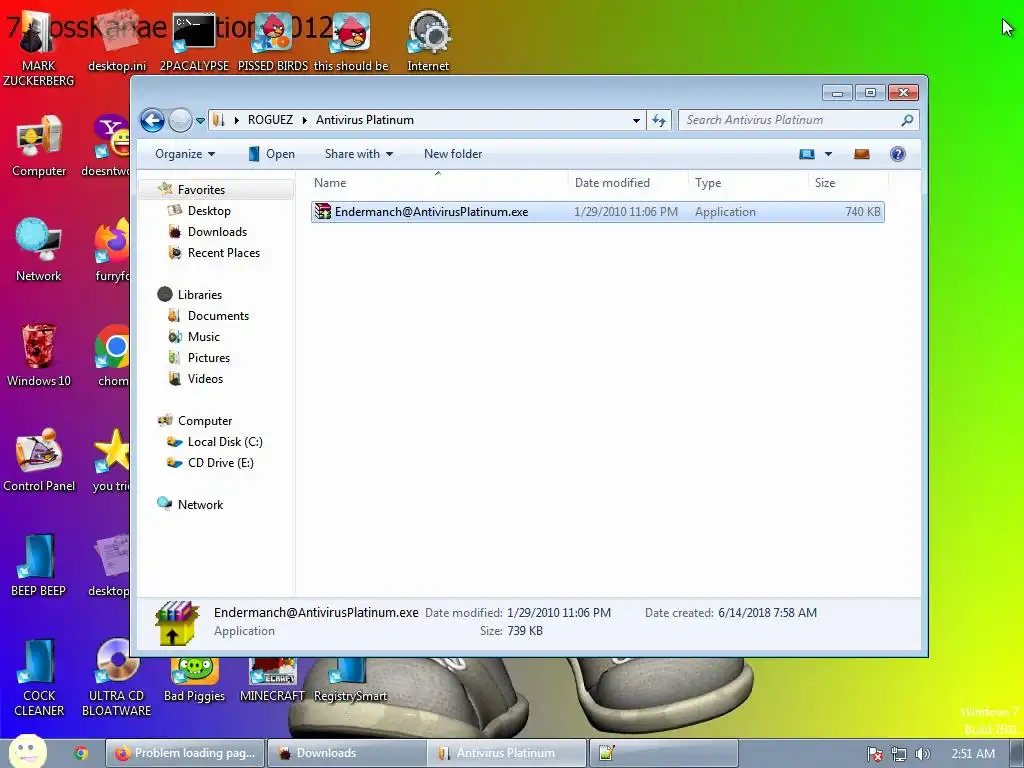Select Network desktop icon
The height and width of the screenshot is (768, 1024).
(39, 250)
